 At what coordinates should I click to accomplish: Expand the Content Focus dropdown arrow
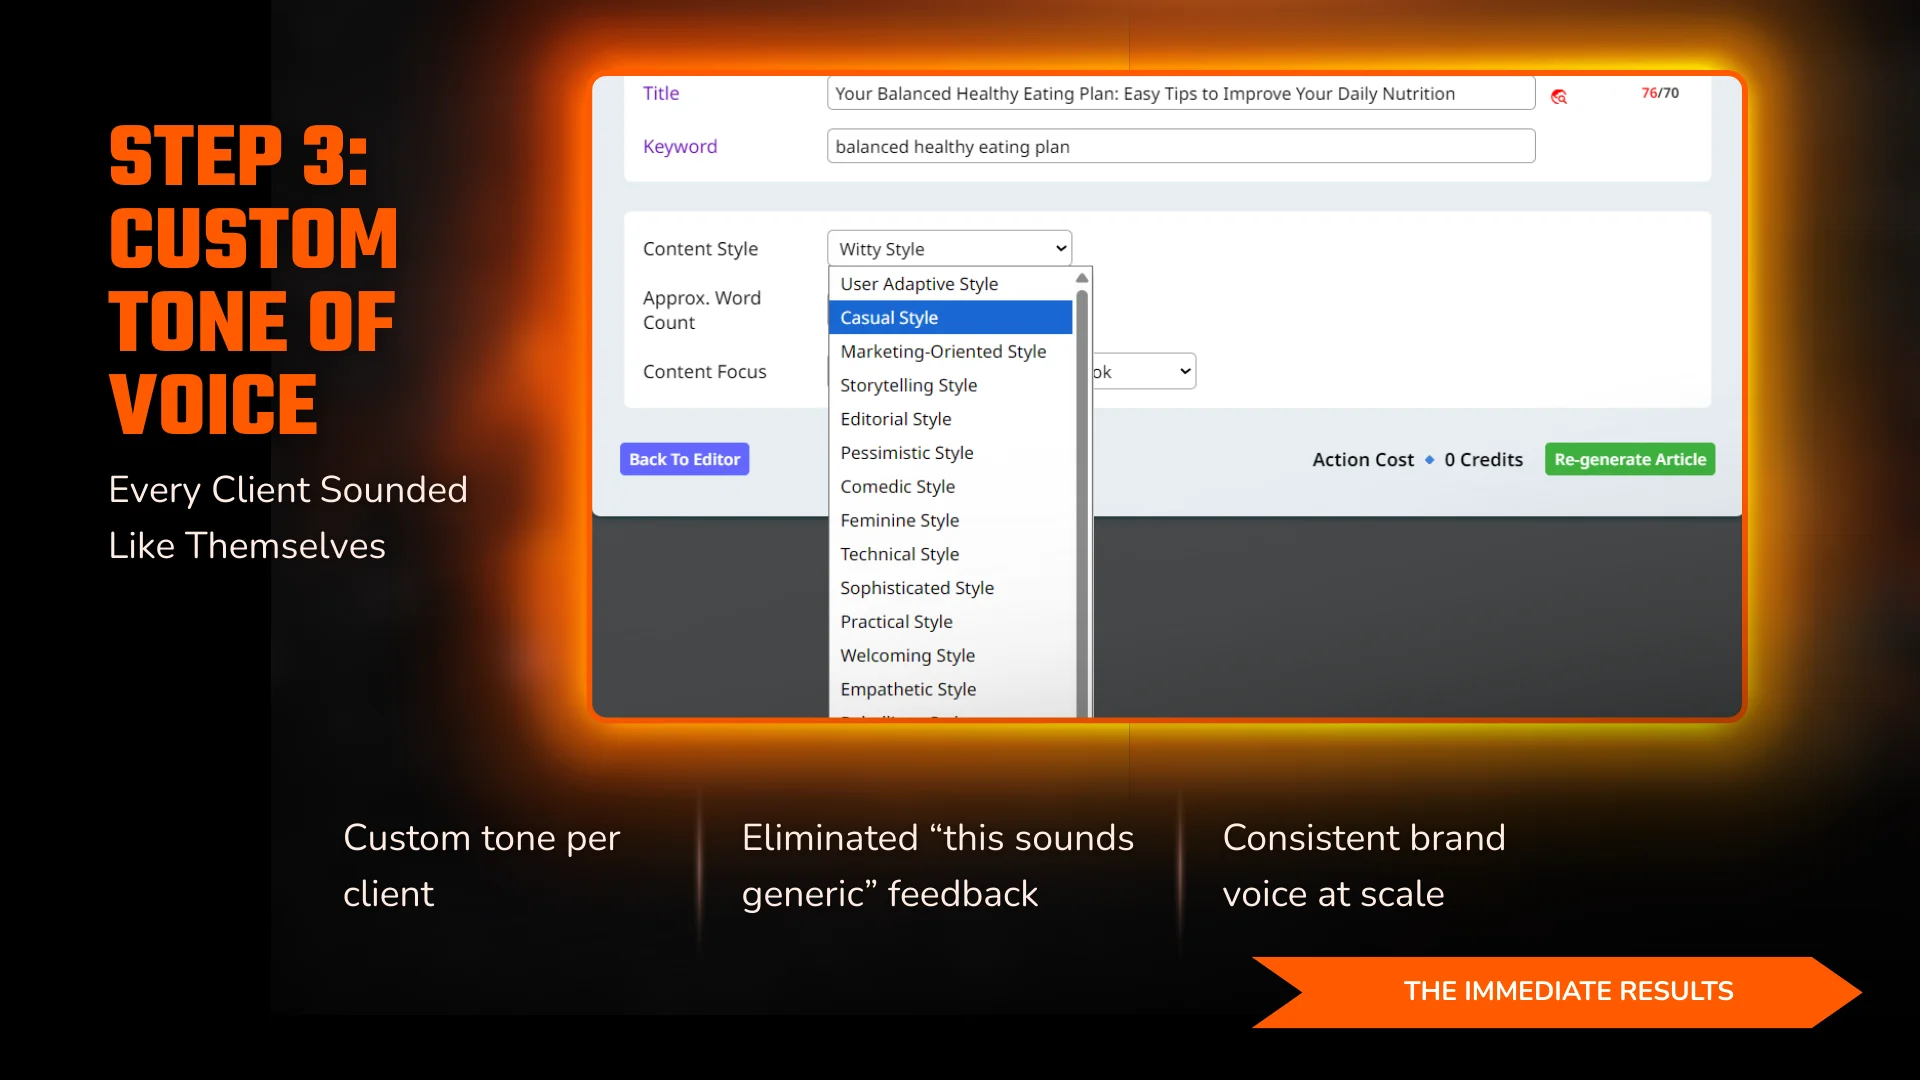click(1185, 372)
